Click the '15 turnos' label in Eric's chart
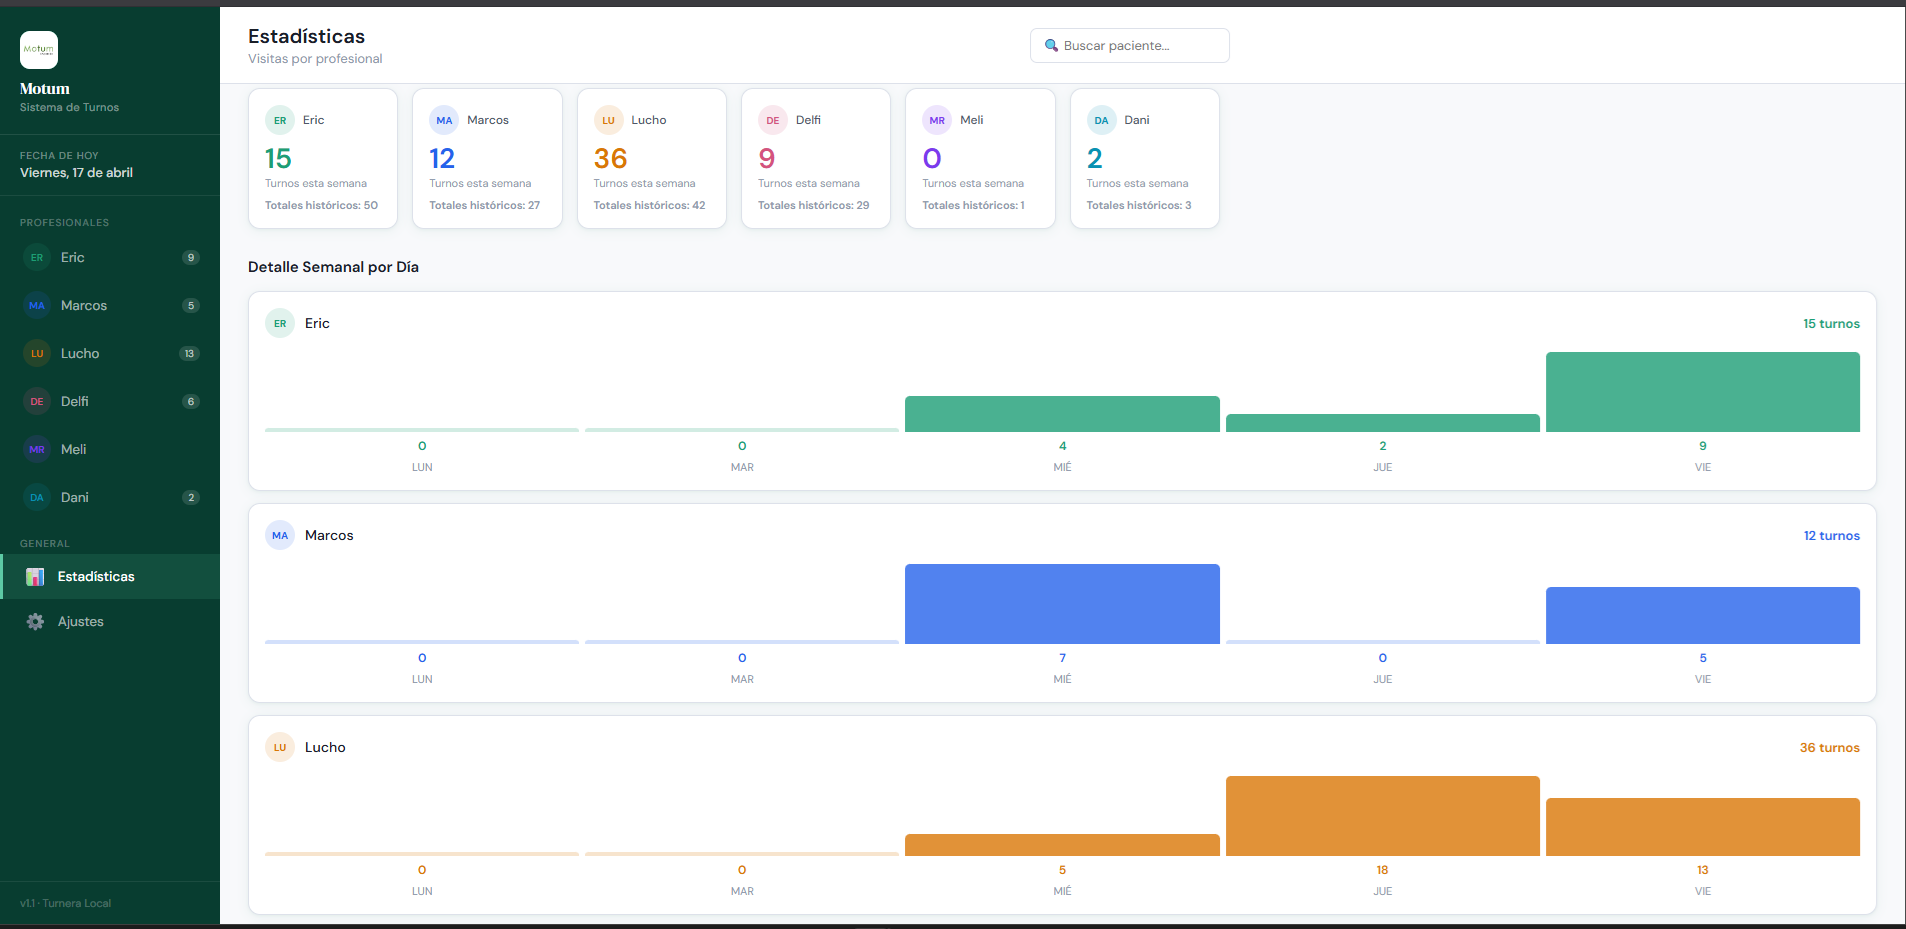This screenshot has height=929, width=1906. (x=1830, y=324)
